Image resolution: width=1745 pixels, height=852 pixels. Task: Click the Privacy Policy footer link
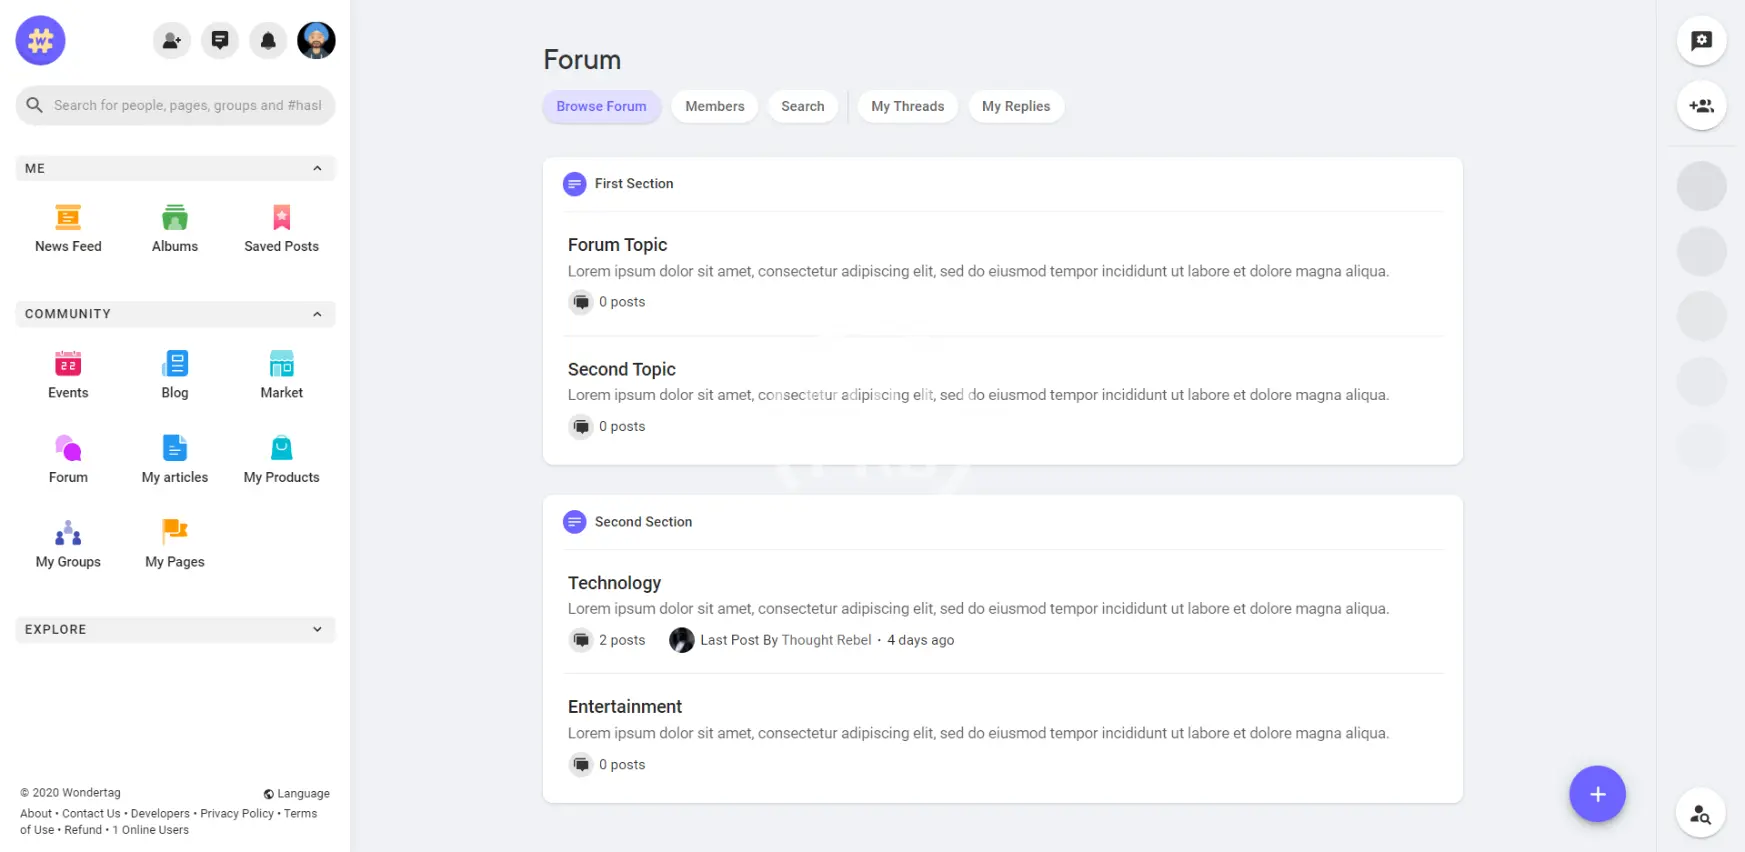pyautogui.click(x=237, y=814)
